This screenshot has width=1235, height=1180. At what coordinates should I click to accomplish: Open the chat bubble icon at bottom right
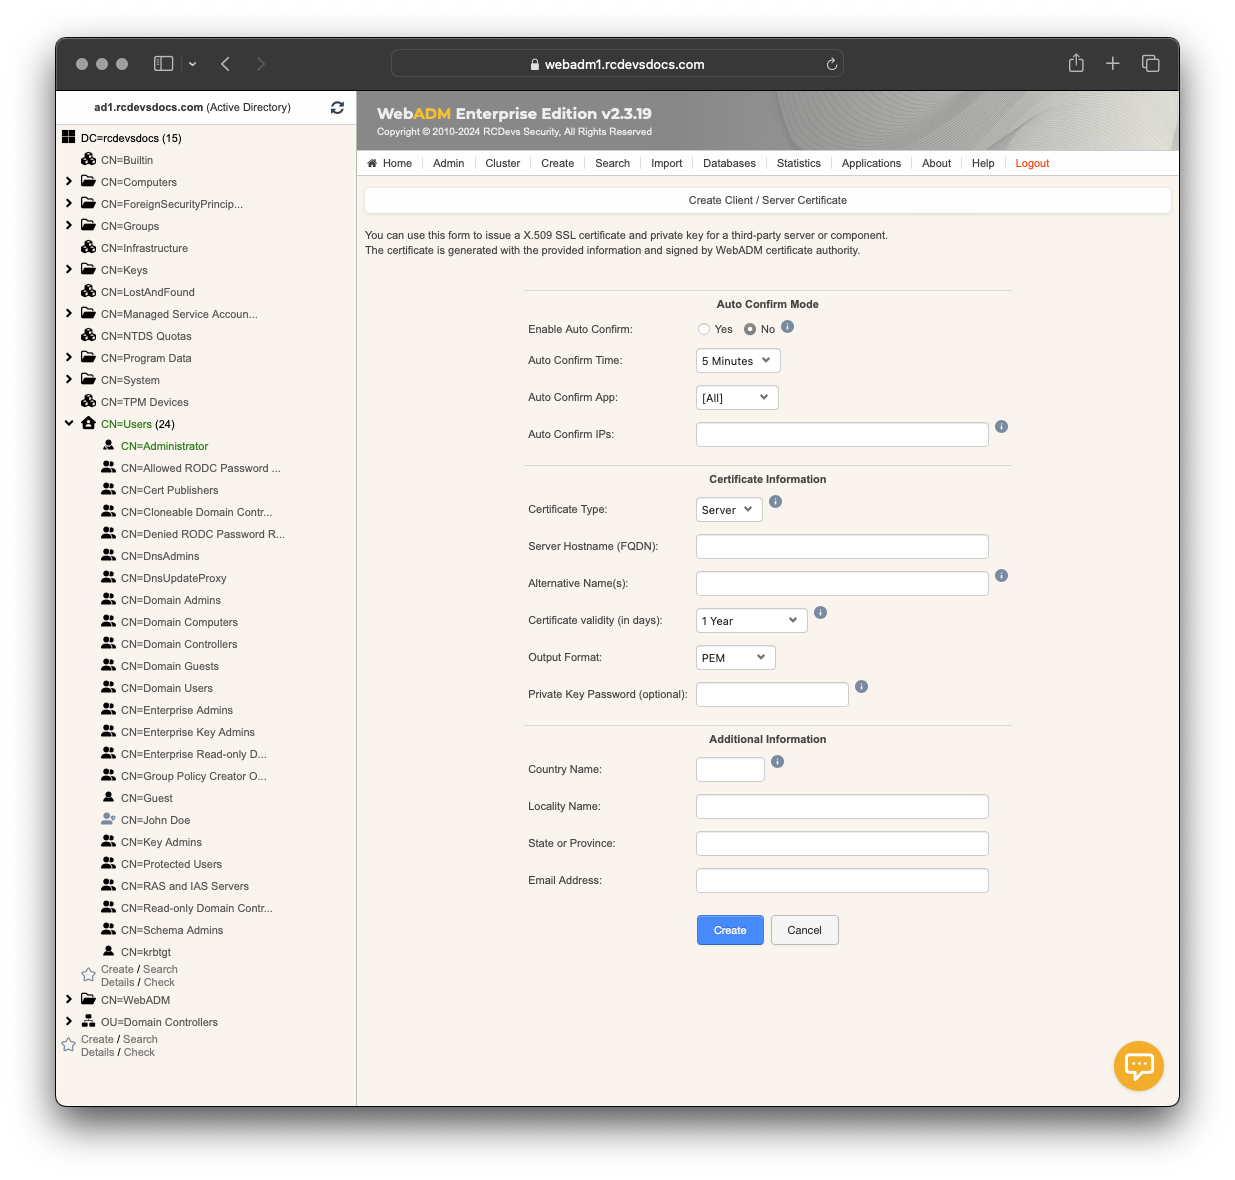click(x=1138, y=1066)
